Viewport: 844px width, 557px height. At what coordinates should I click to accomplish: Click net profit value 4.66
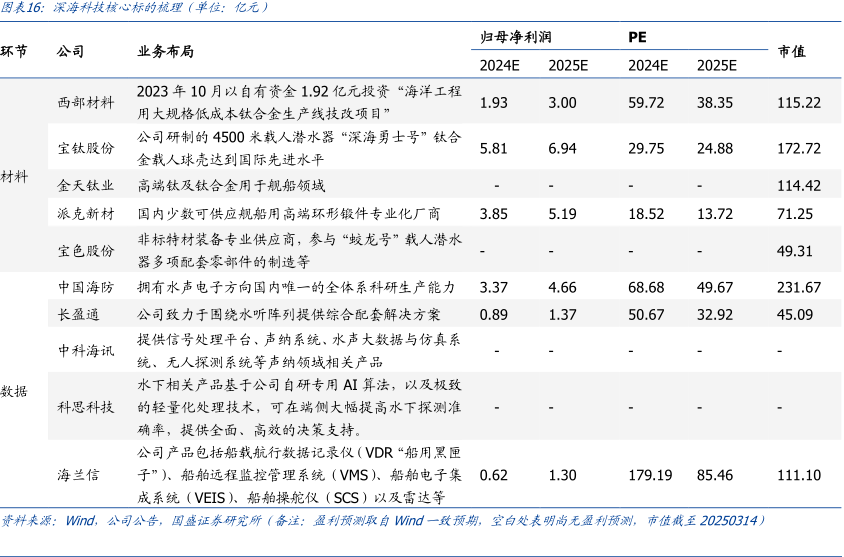click(562, 287)
